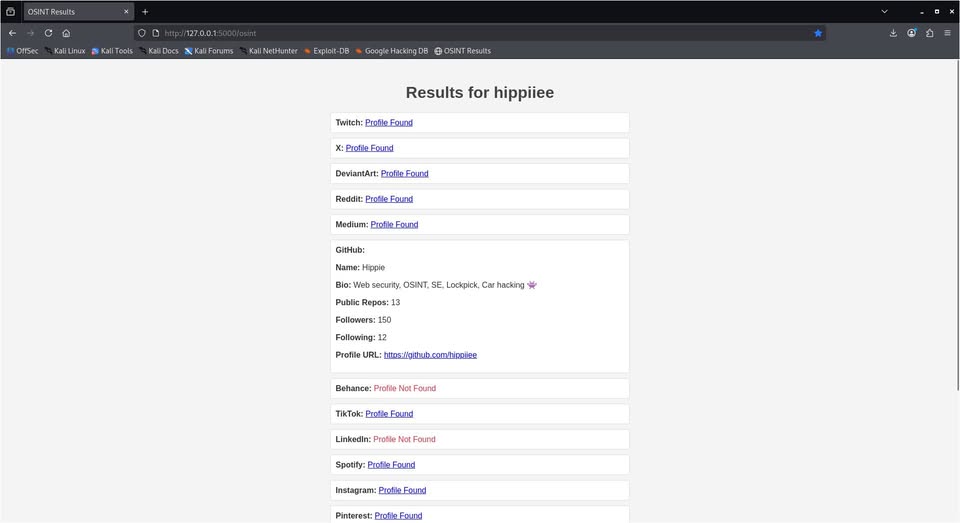The height and width of the screenshot is (523, 960).
Task: Open the OffSec bookmark
Action: coord(23,51)
